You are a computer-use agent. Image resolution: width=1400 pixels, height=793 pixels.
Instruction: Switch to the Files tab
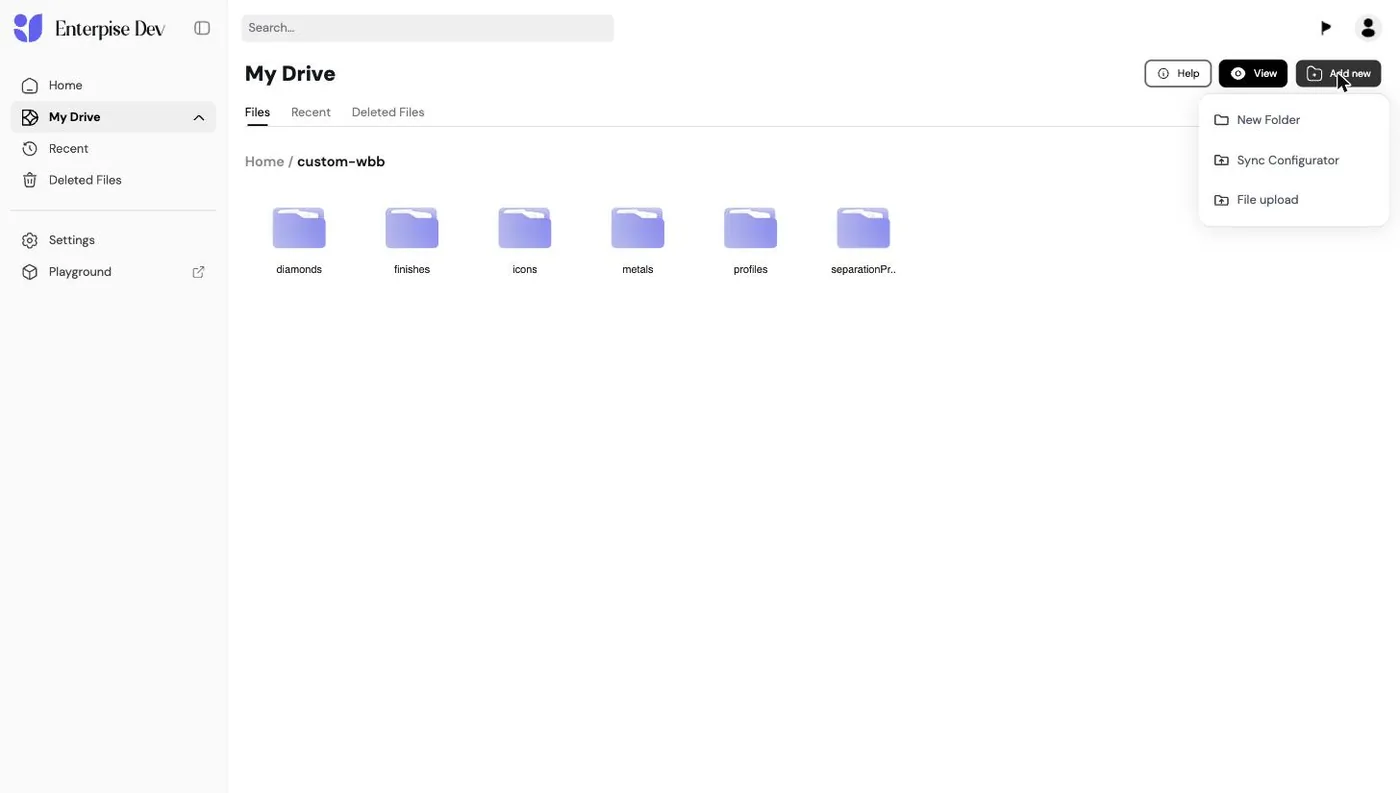[257, 112]
